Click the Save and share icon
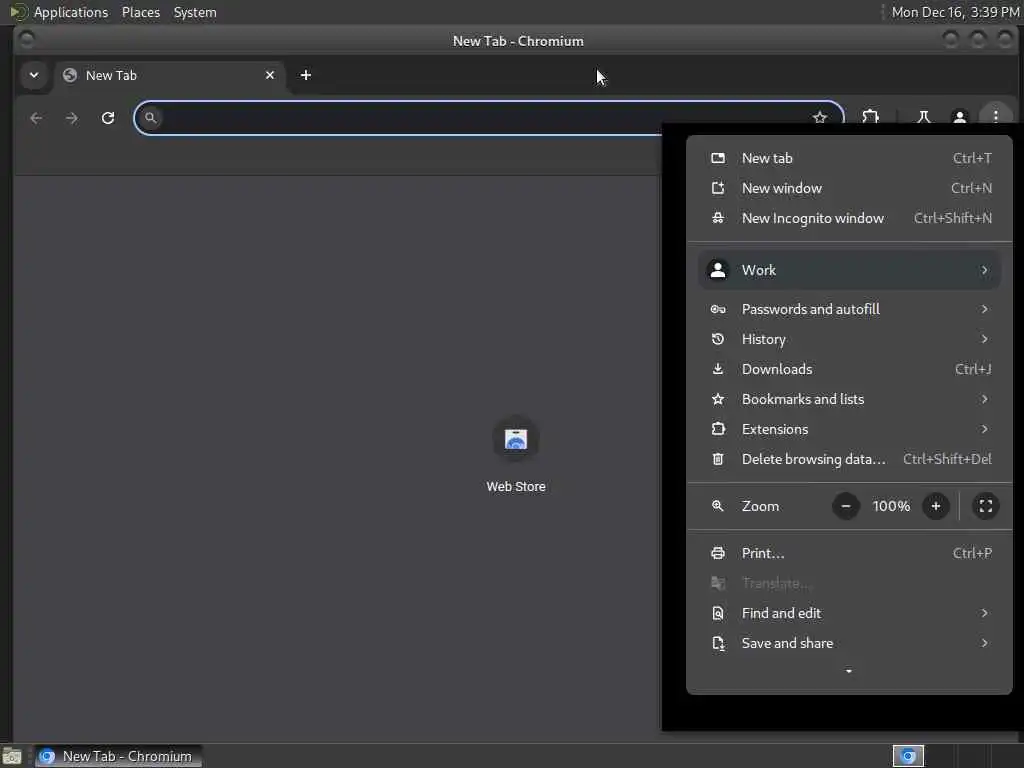The width and height of the screenshot is (1024, 768). (718, 643)
